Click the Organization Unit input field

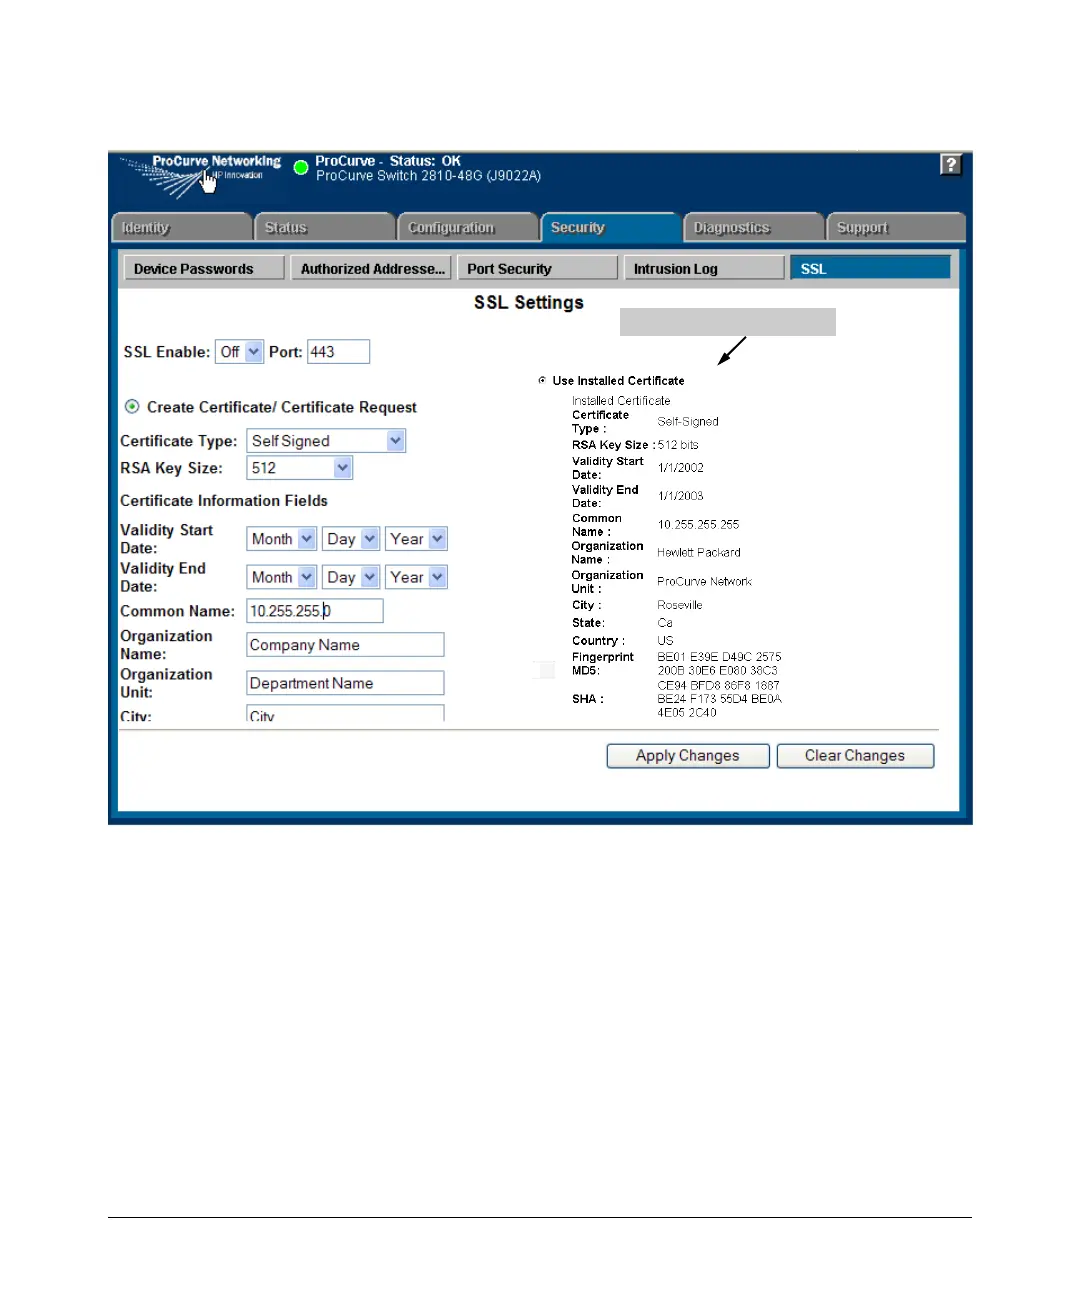point(345,683)
